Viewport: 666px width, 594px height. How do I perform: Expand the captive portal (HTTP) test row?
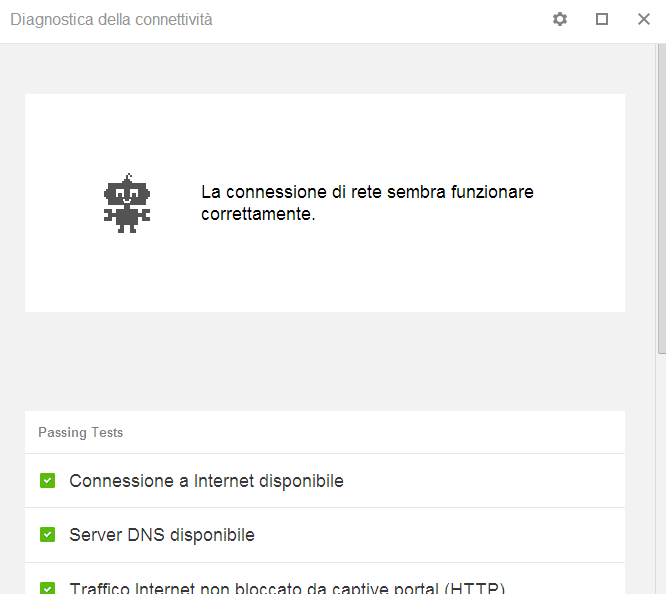point(287,588)
